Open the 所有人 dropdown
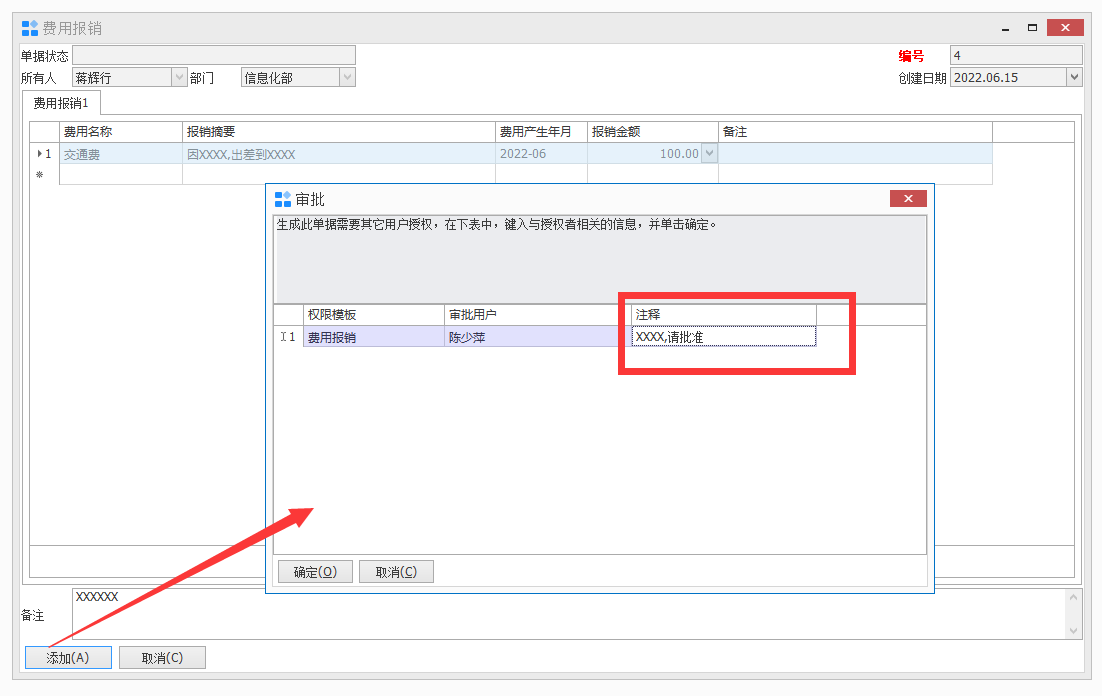This screenshot has height=696, width=1102. click(x=179, y=77)
